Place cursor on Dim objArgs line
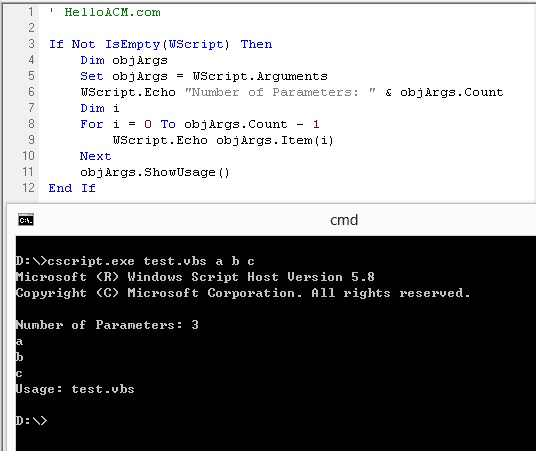Viewport: 536px width, 451px height. pos(124,61)
